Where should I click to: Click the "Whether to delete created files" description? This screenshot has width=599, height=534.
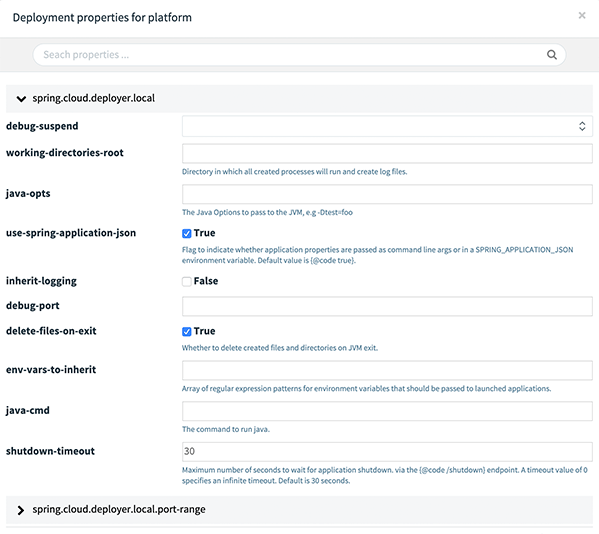click(280, 348)
